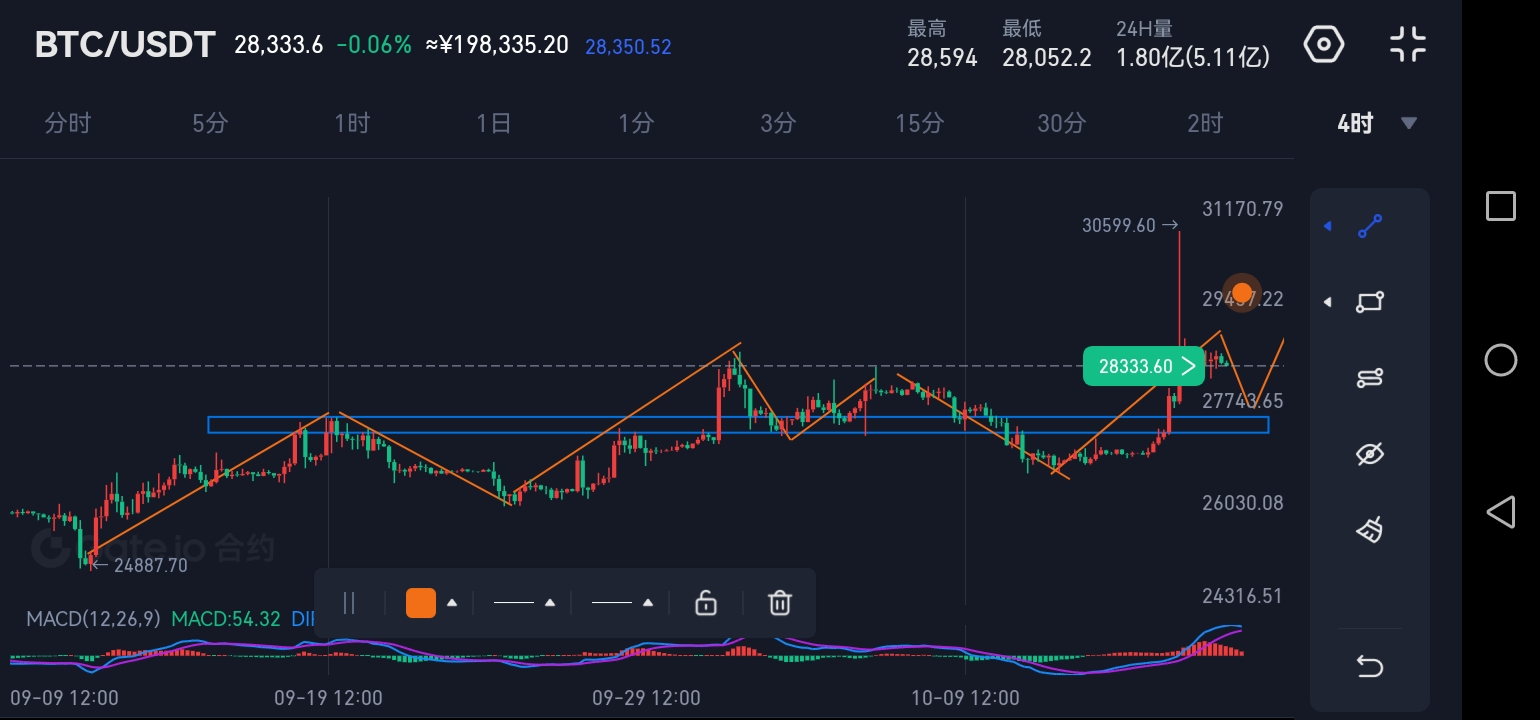
Task: Select the trend line drawing tool
Action: tap(1369, 227)
